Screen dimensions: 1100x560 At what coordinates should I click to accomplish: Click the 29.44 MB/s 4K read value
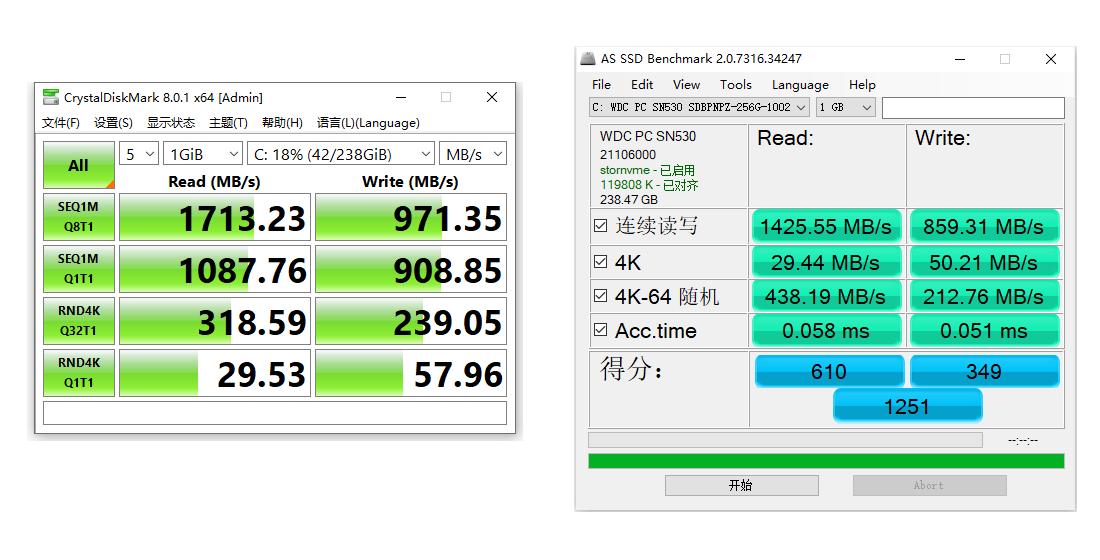coord(826,262)
